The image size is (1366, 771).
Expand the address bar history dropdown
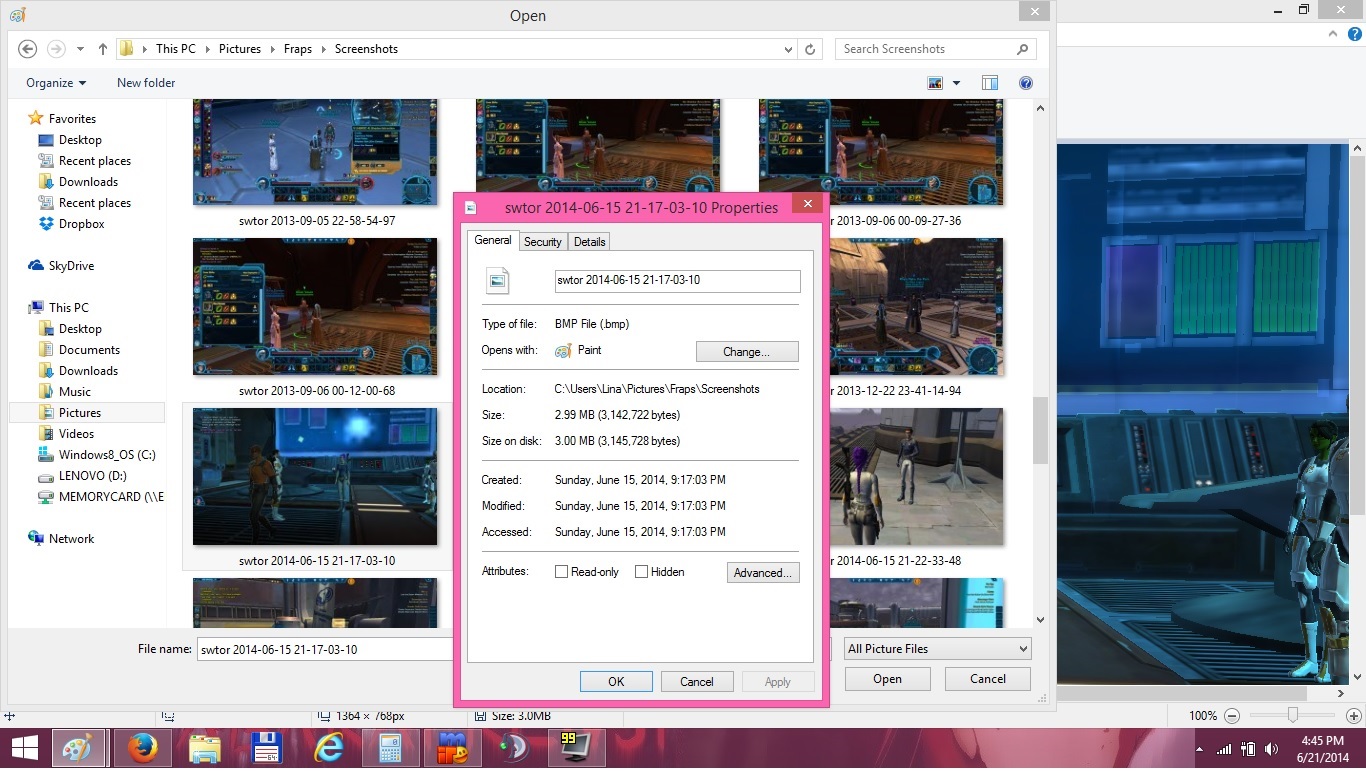tap(789, 49)
